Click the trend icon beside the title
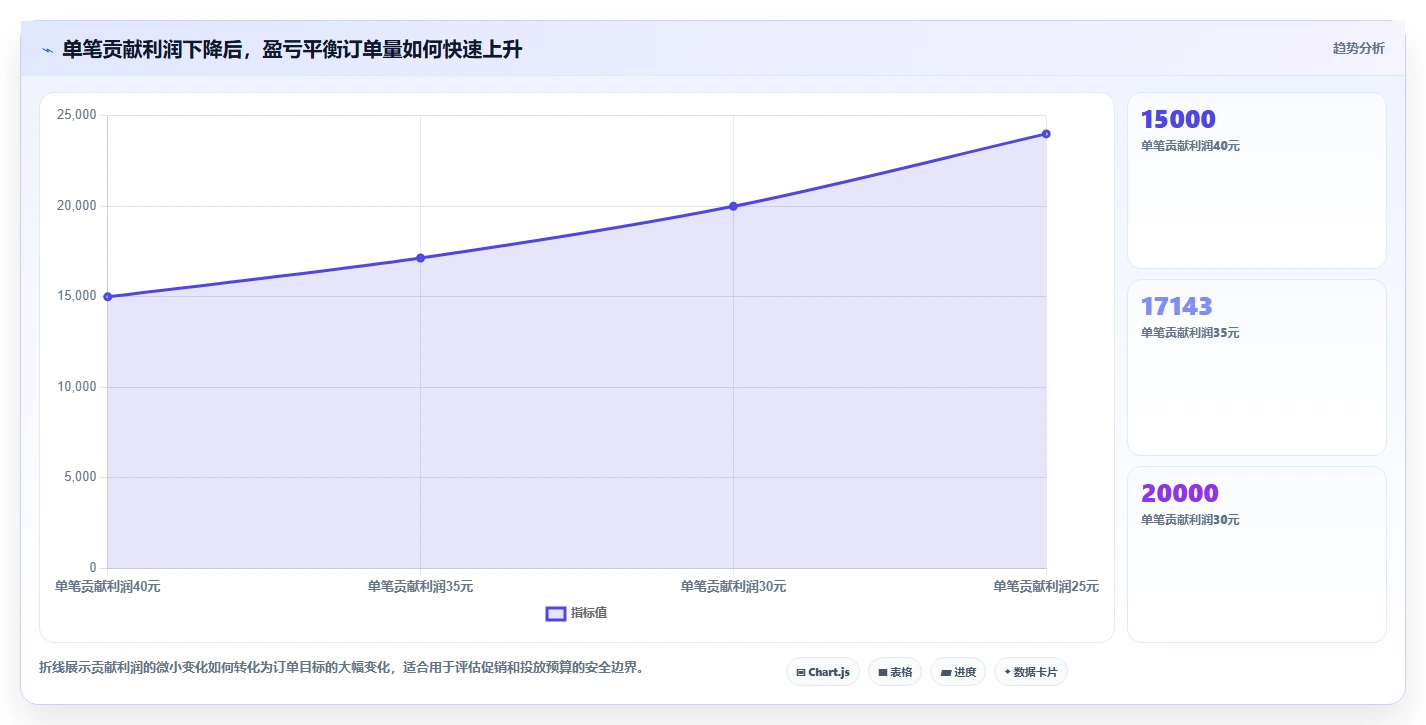Viewport: 1426px width, 725px height. point(47,50)
